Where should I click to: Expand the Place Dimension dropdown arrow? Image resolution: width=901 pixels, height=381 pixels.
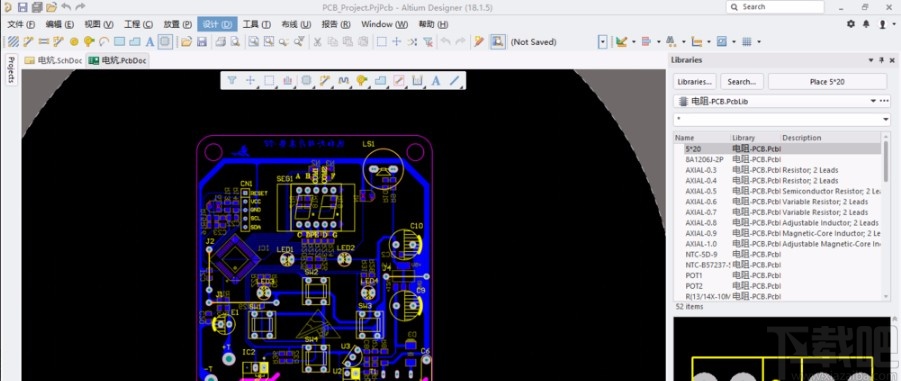[709, 42]
